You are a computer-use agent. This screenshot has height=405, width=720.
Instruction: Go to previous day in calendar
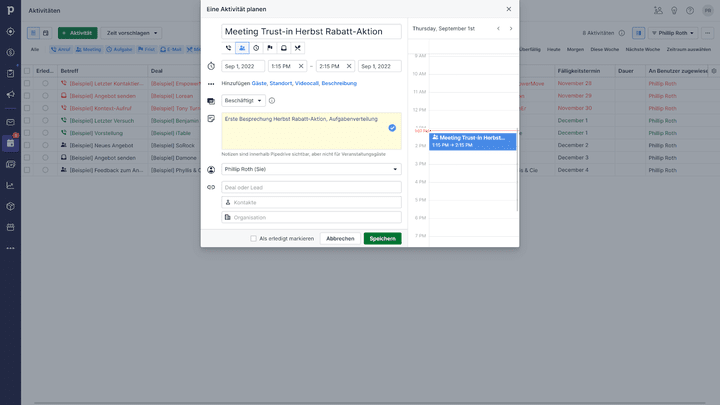tap(498, 28)
